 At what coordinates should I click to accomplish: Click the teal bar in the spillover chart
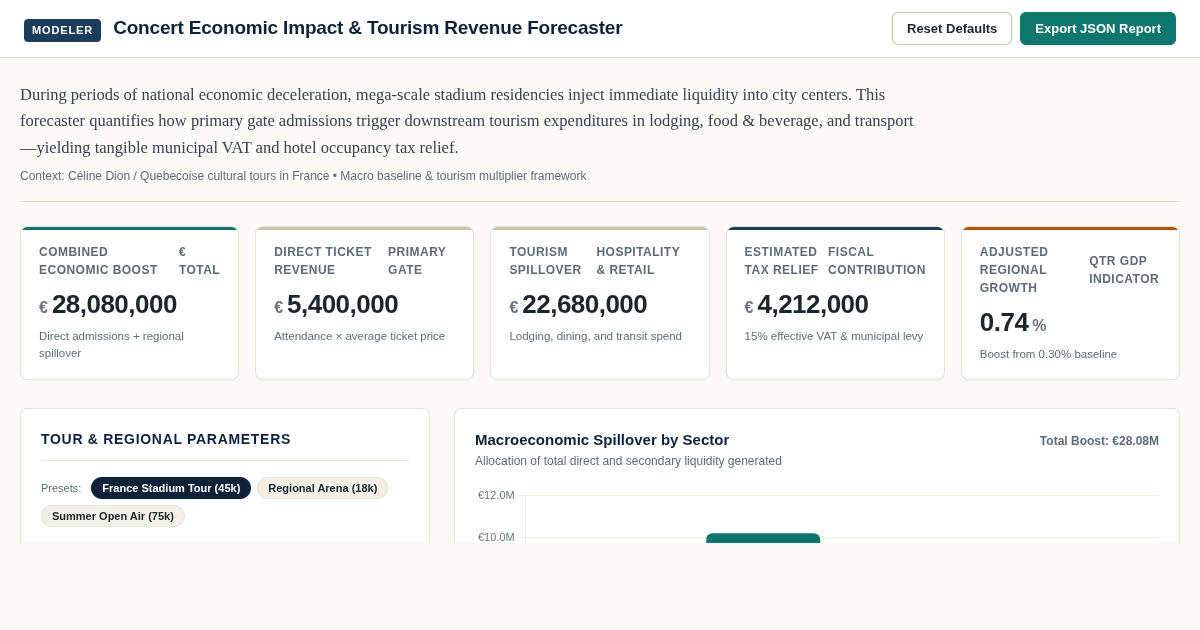(x=763, y=538)
